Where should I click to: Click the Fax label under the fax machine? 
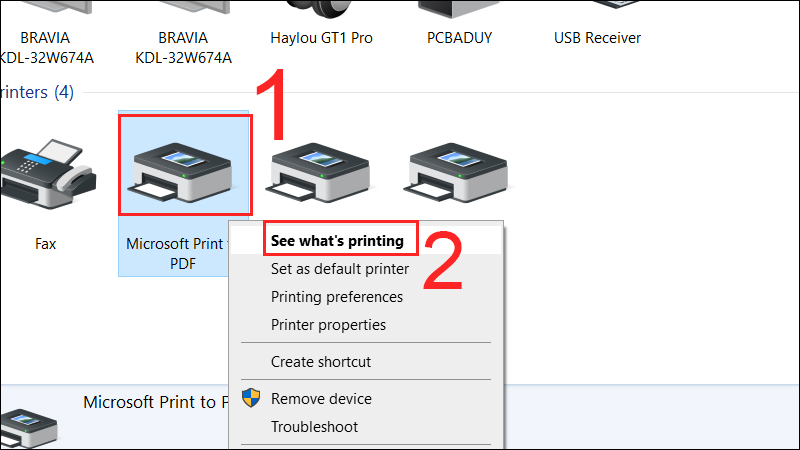(45, 244)
